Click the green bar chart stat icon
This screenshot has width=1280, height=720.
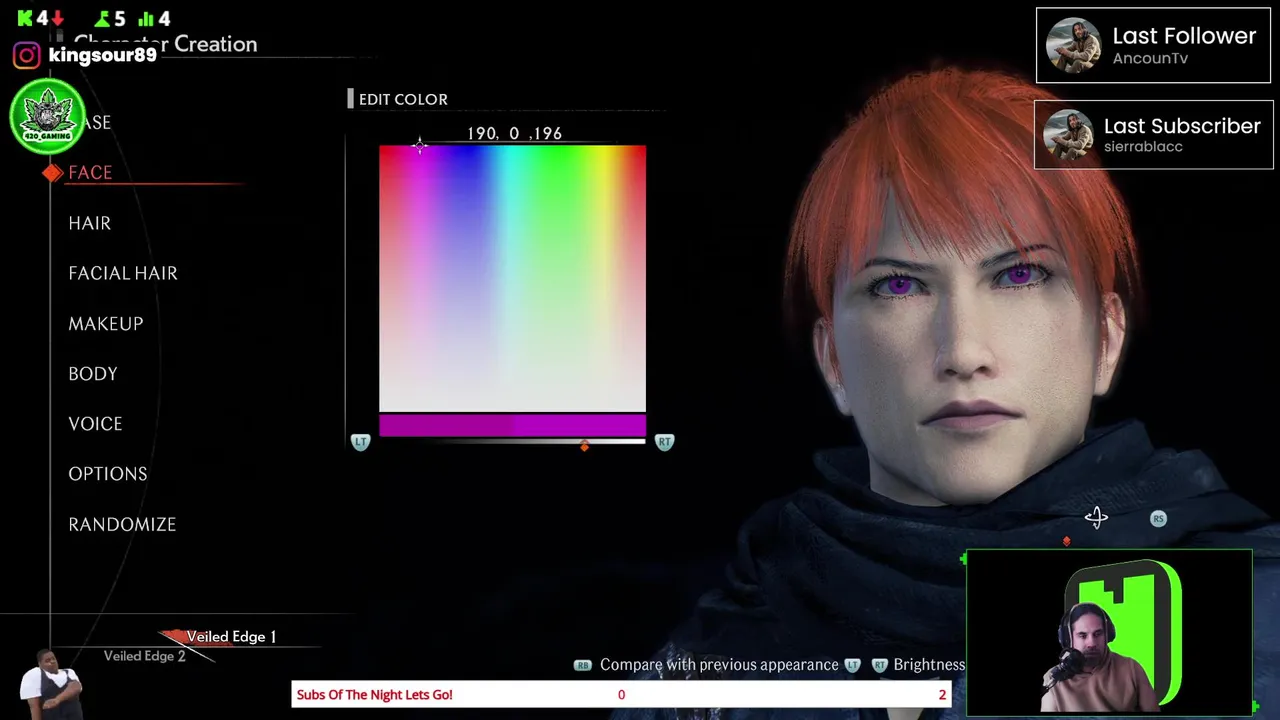coord(146,19)
